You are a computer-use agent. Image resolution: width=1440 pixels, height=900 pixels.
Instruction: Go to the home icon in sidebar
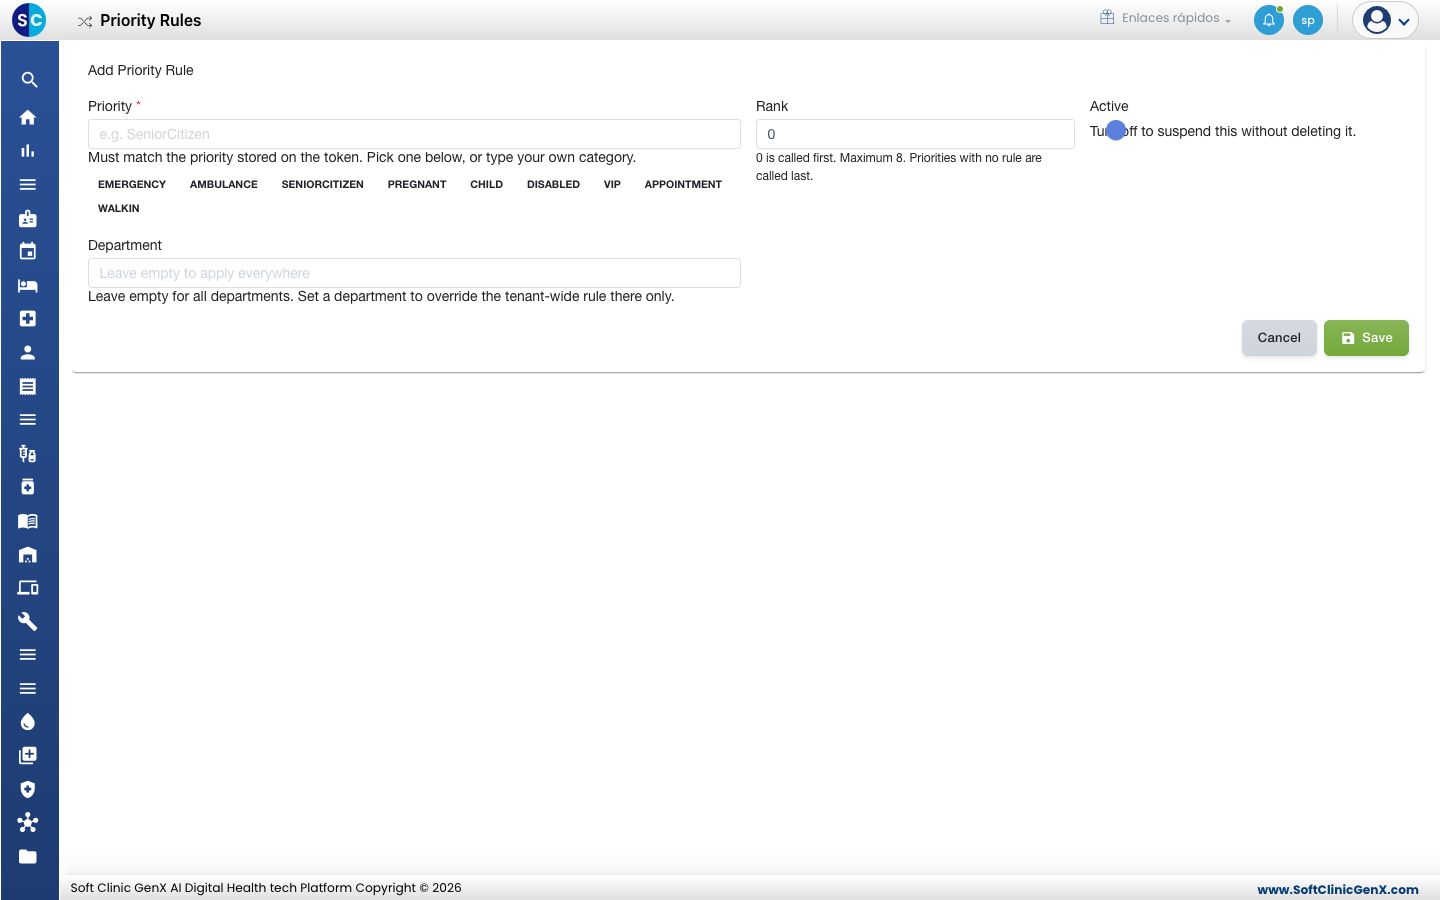pos(28,117)
